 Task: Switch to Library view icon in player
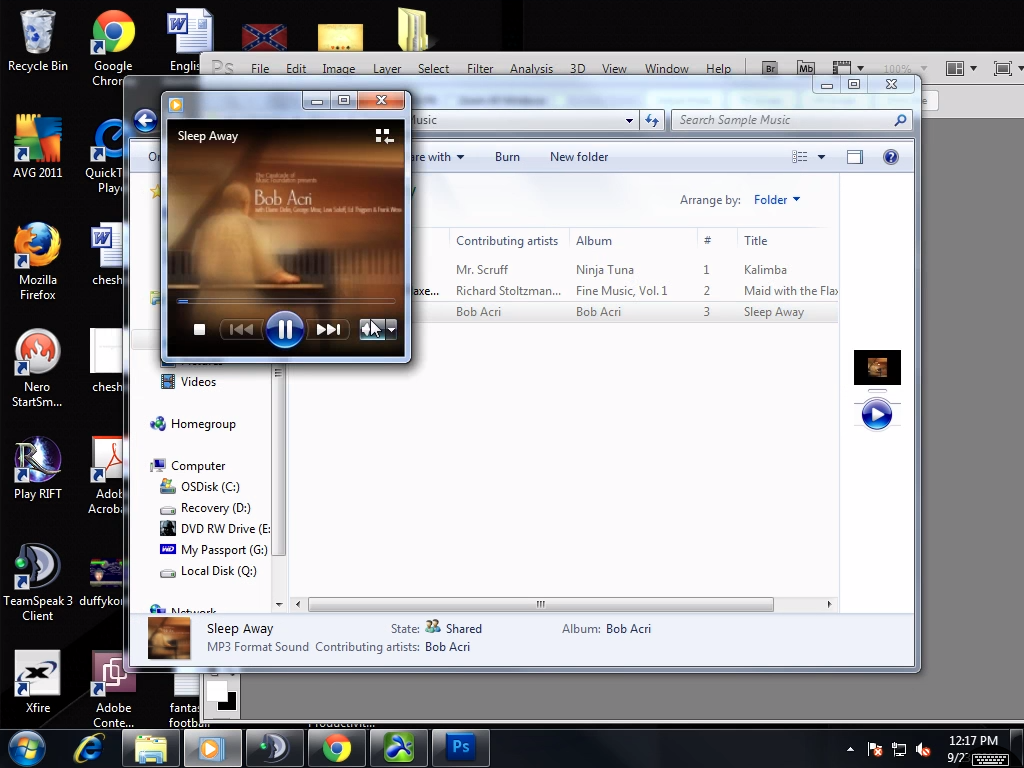385,136
